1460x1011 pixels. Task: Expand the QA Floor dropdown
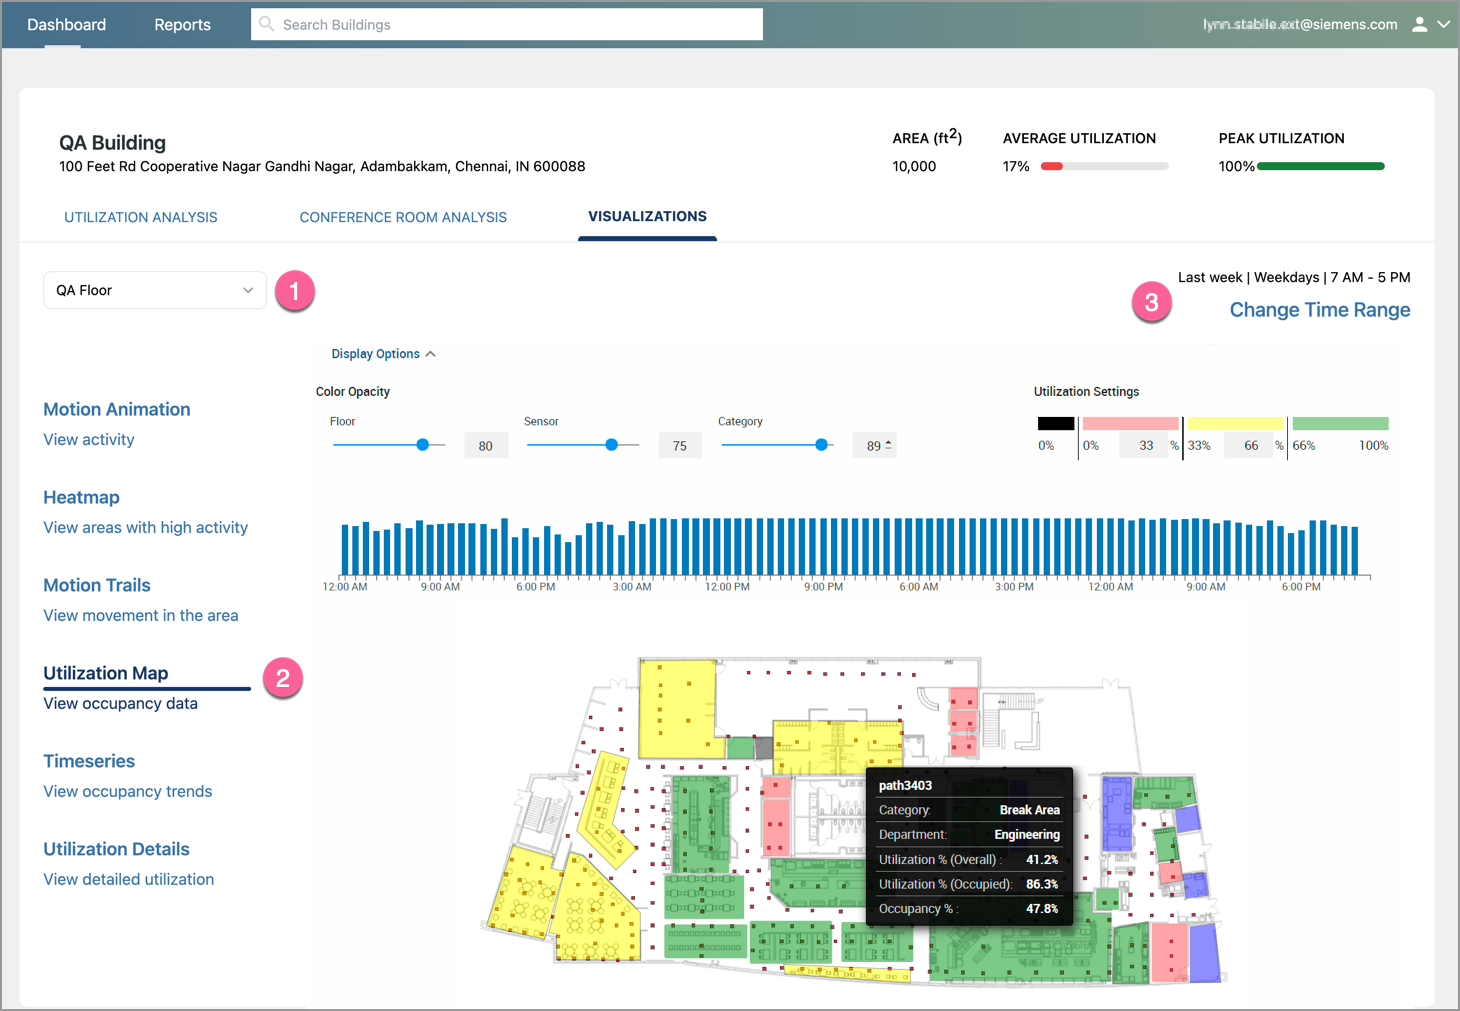coord(248,290)
